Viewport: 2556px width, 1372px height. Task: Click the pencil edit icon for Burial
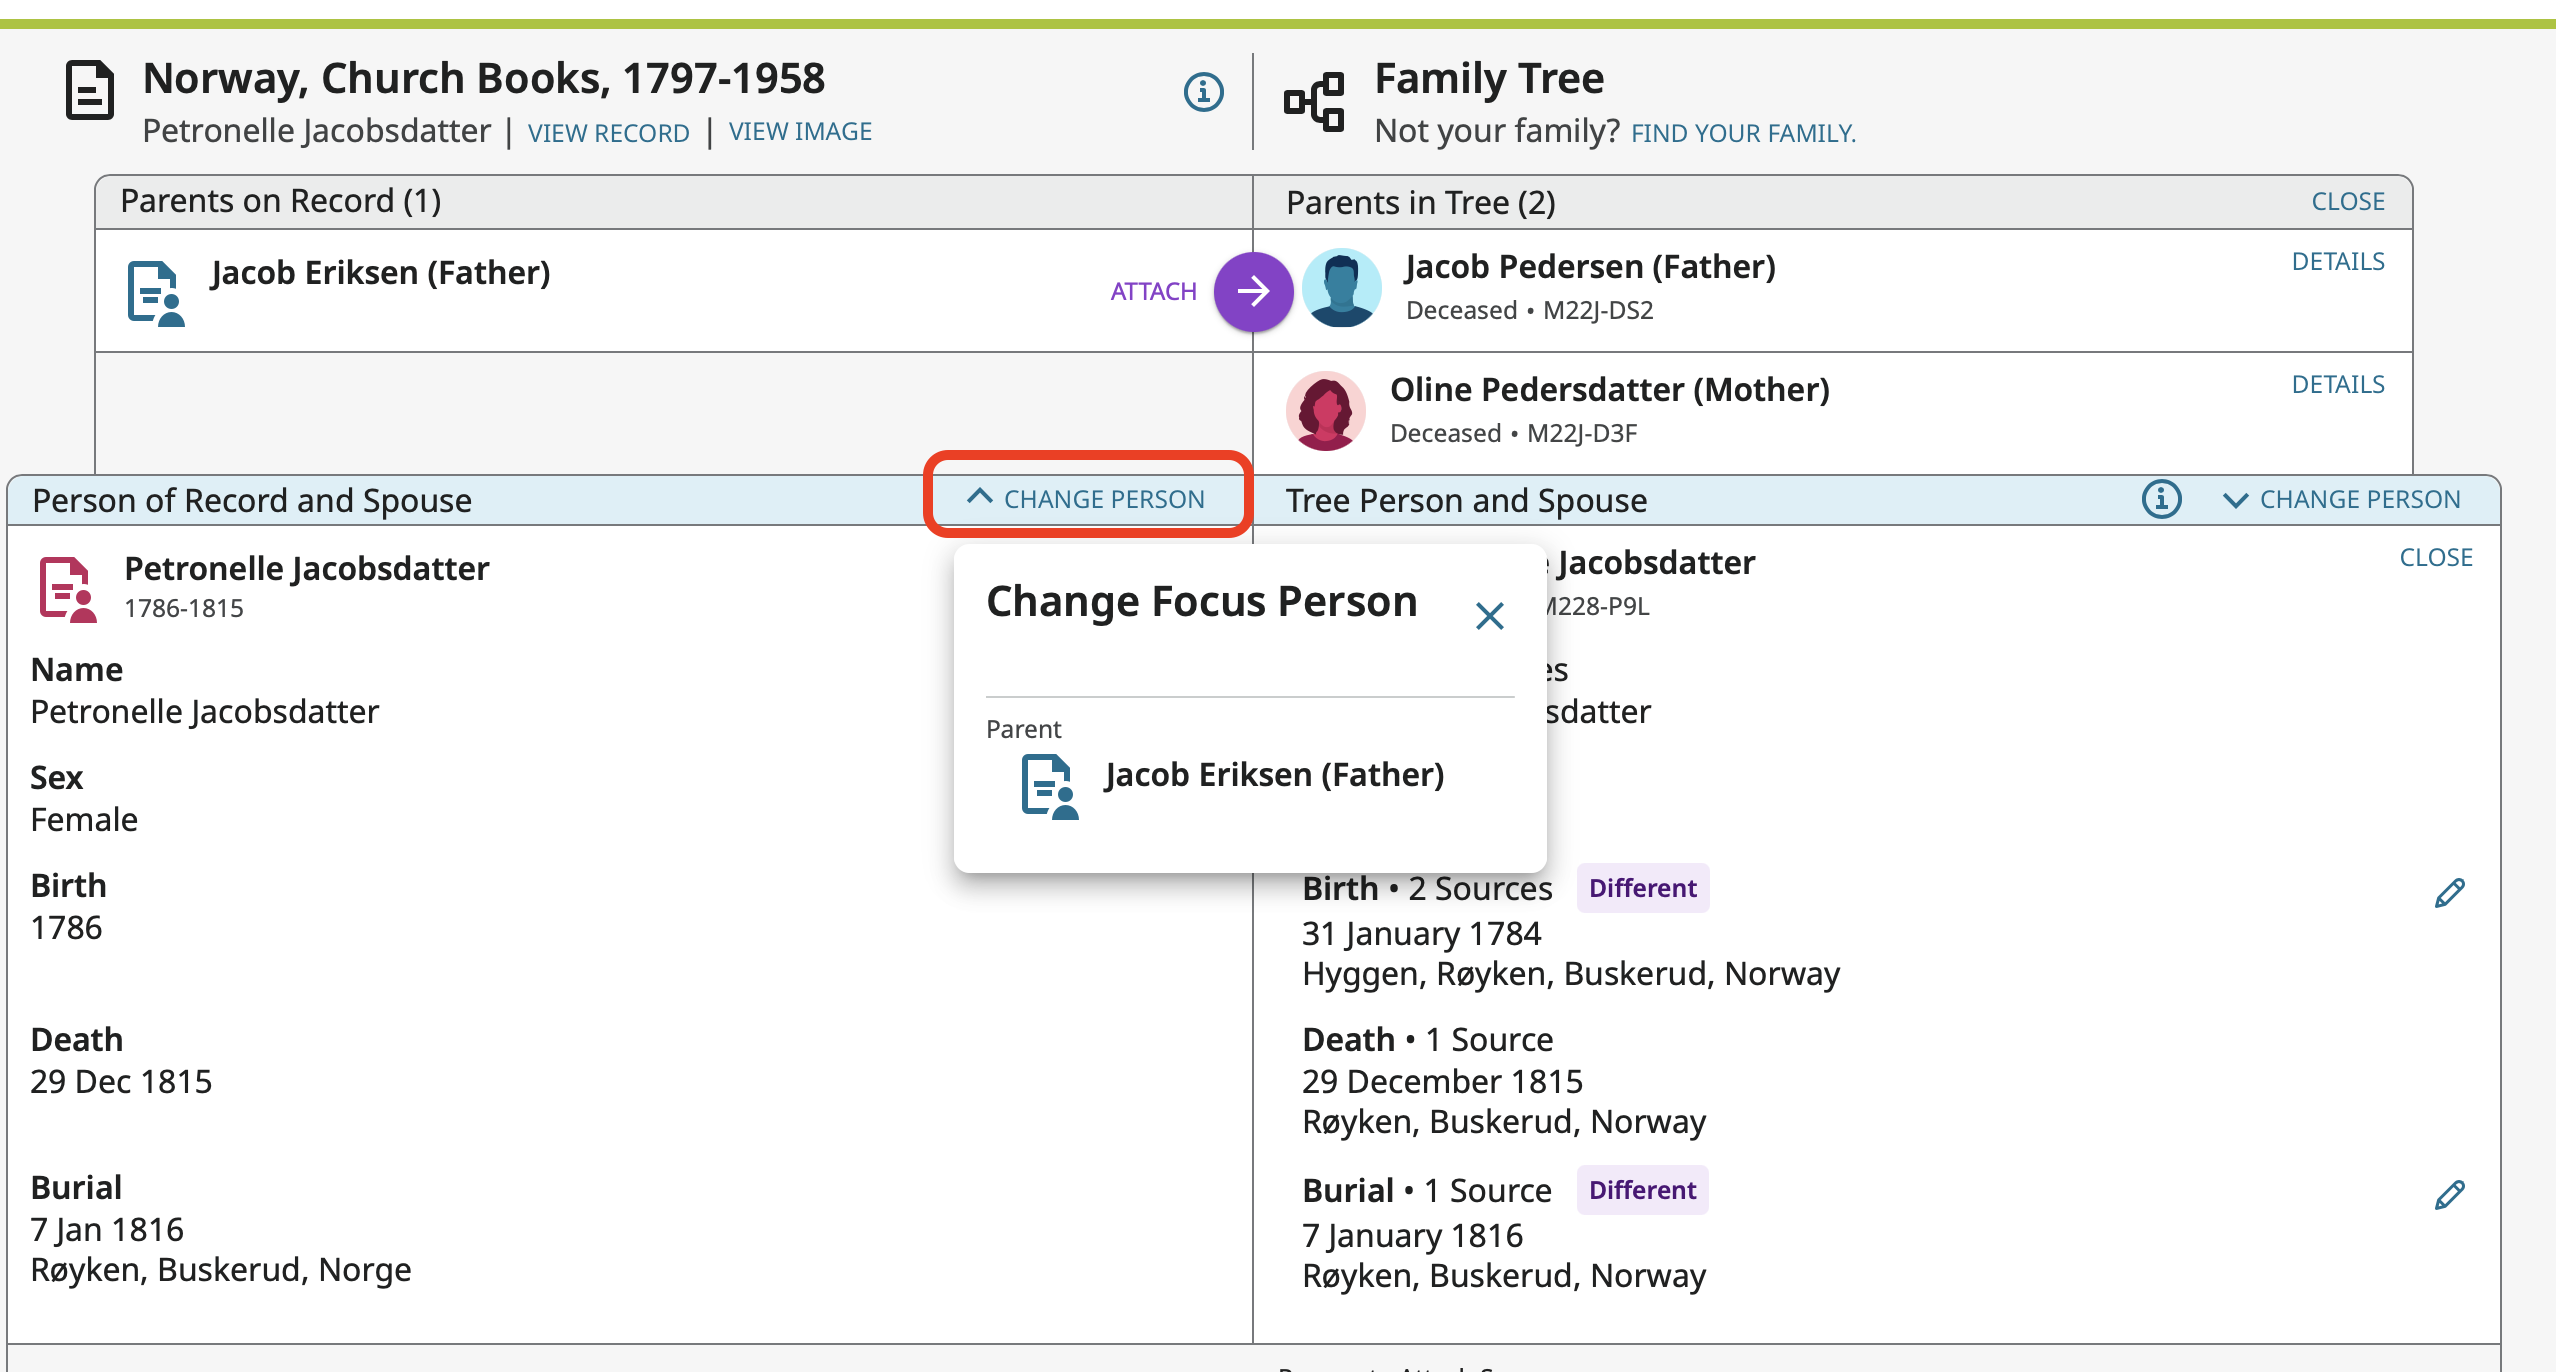point(2449,1194)
